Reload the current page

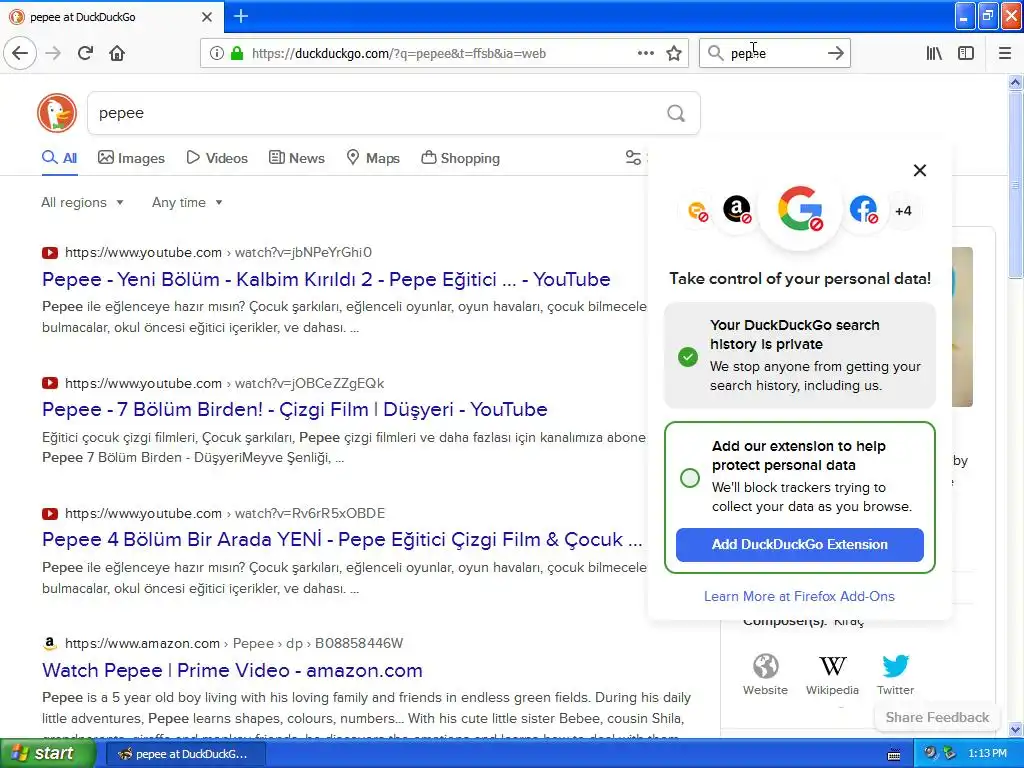pos(85,53)
